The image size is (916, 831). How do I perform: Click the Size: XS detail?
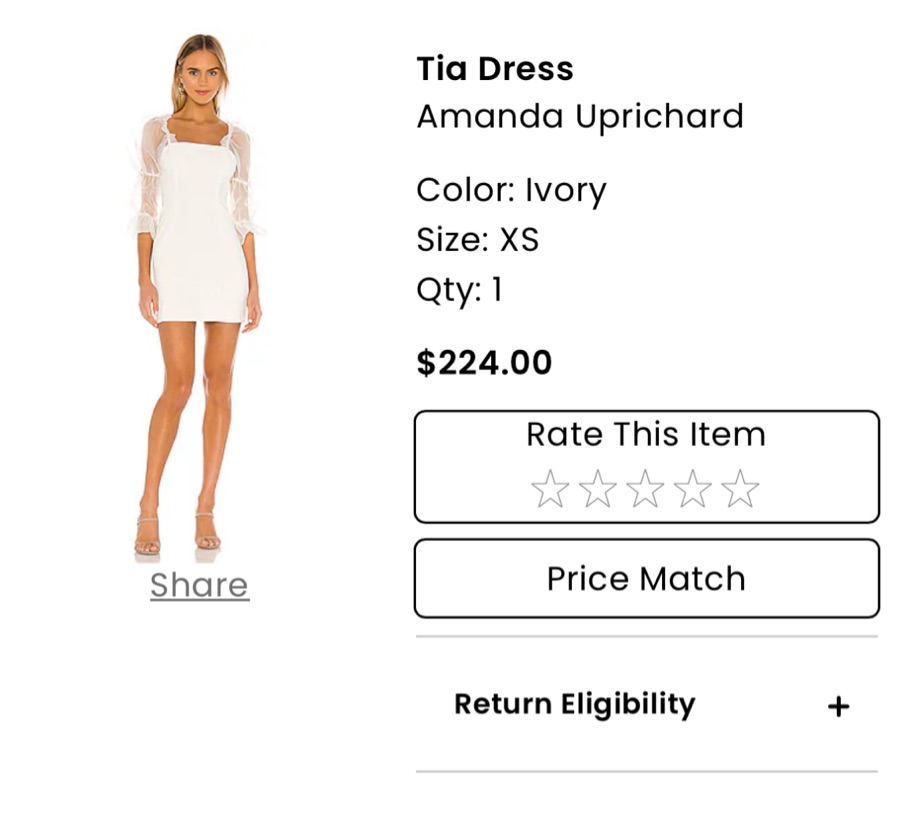coord(477,240)
